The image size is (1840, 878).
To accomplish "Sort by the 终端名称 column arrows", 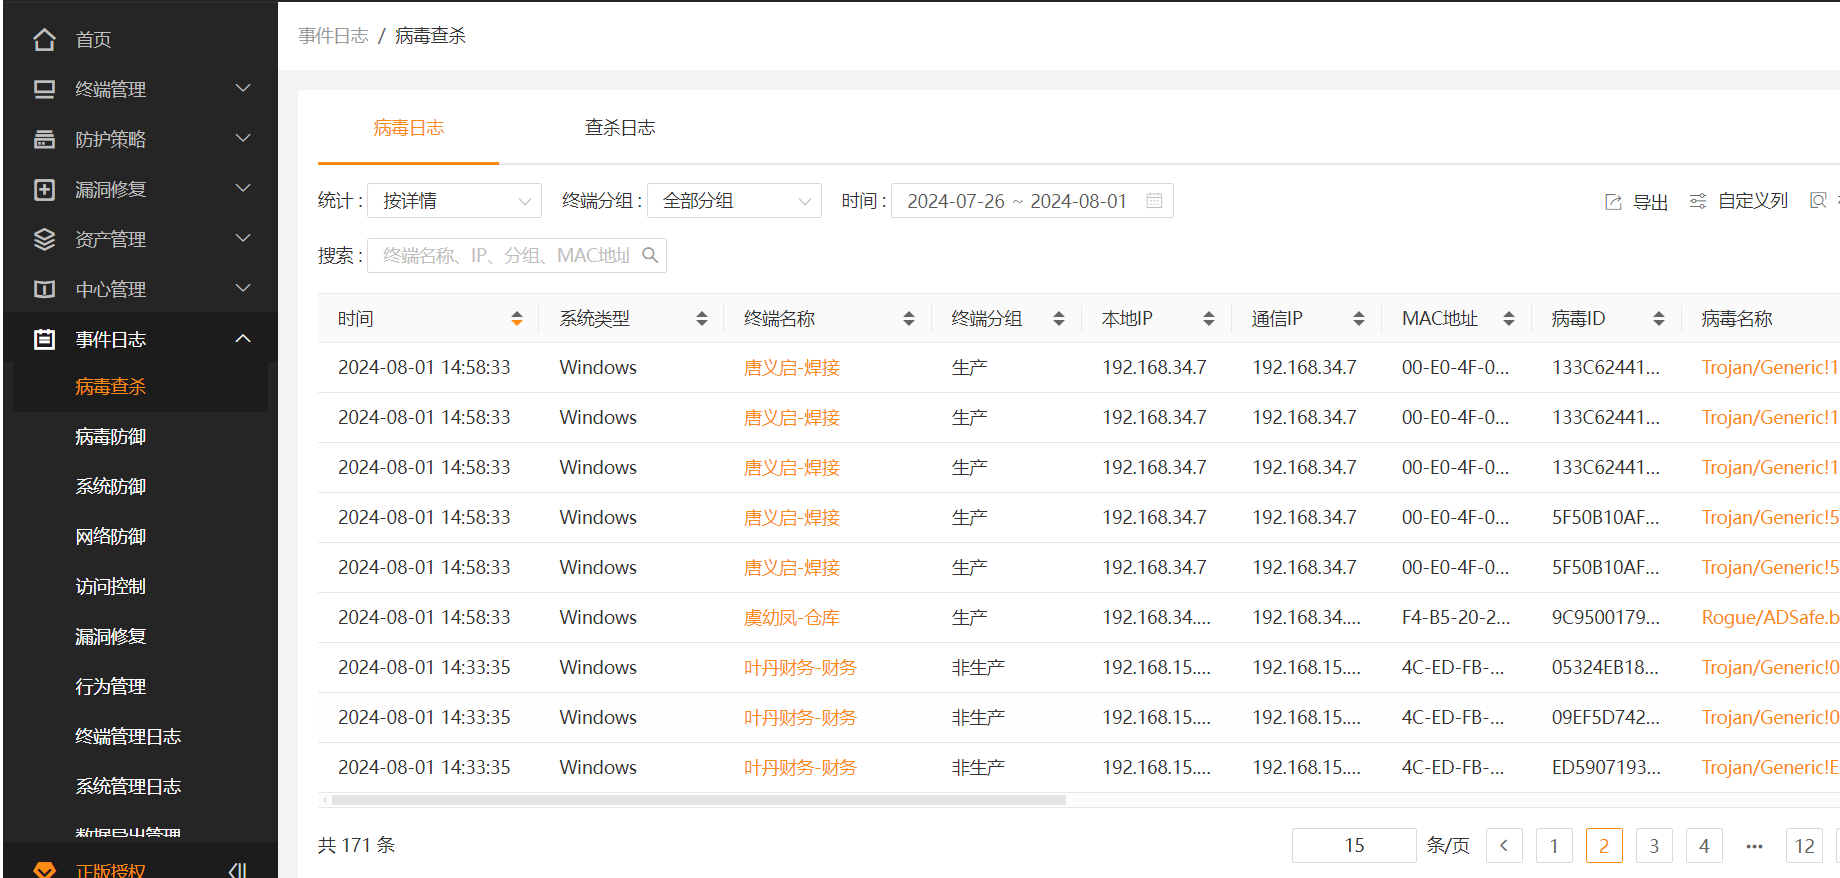I will click(x=909, y=319).
